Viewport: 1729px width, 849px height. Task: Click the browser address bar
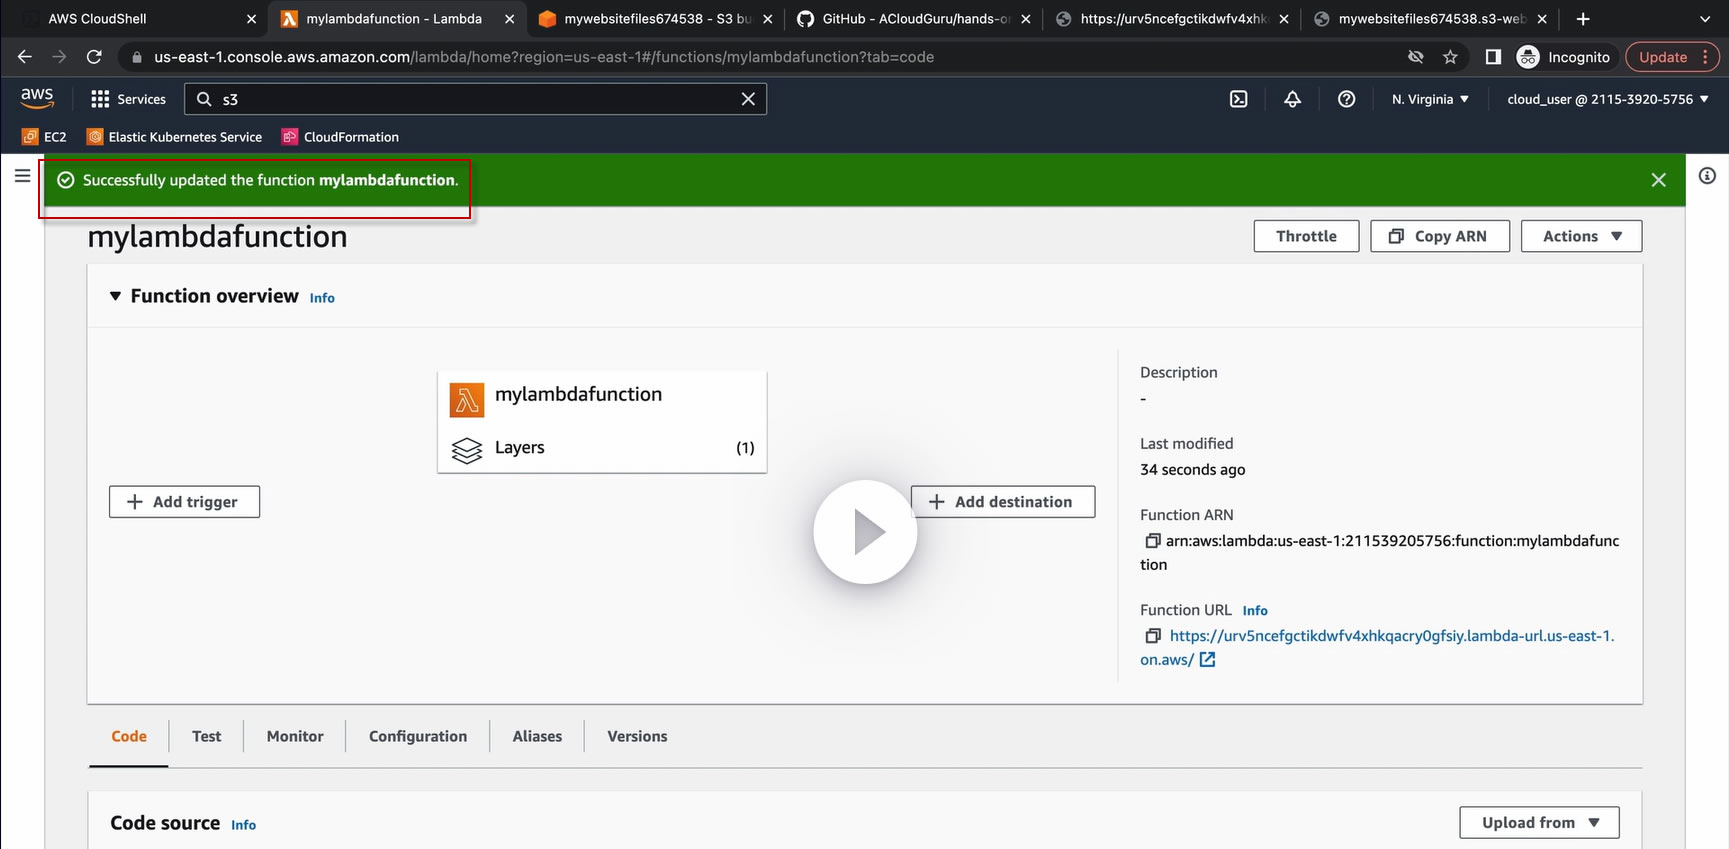coord(760,57)
